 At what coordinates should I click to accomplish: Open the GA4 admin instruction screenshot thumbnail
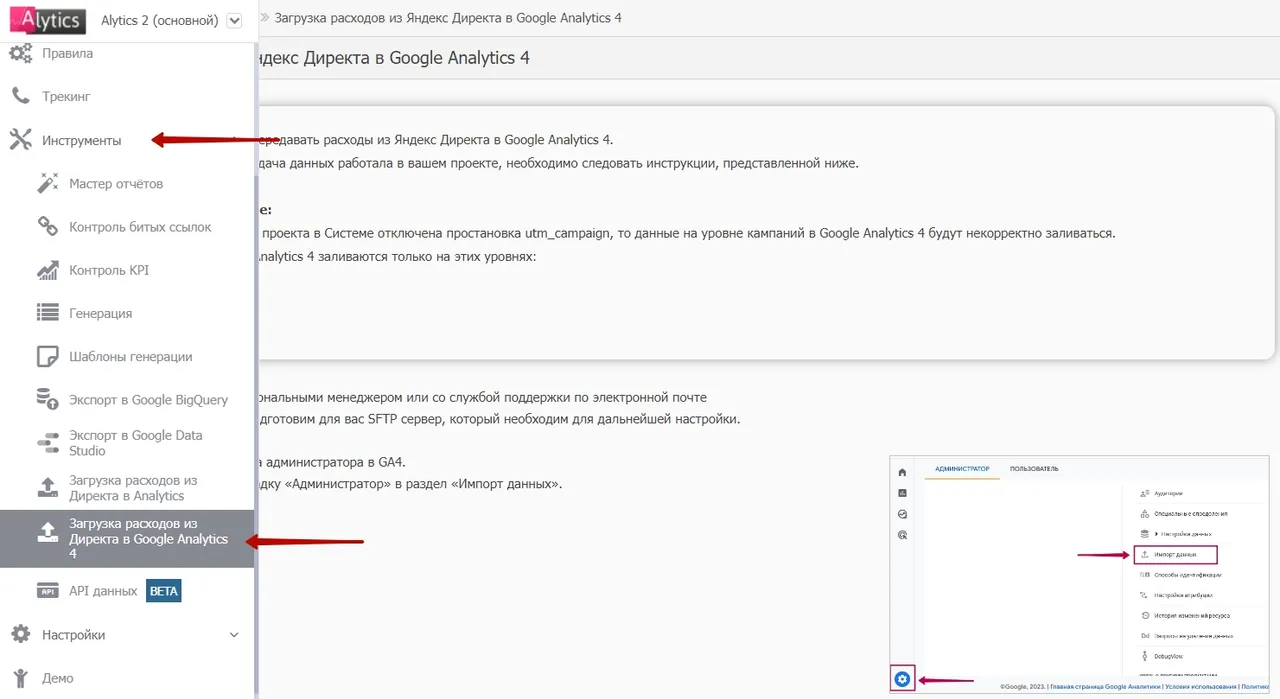pos(1079,574)
